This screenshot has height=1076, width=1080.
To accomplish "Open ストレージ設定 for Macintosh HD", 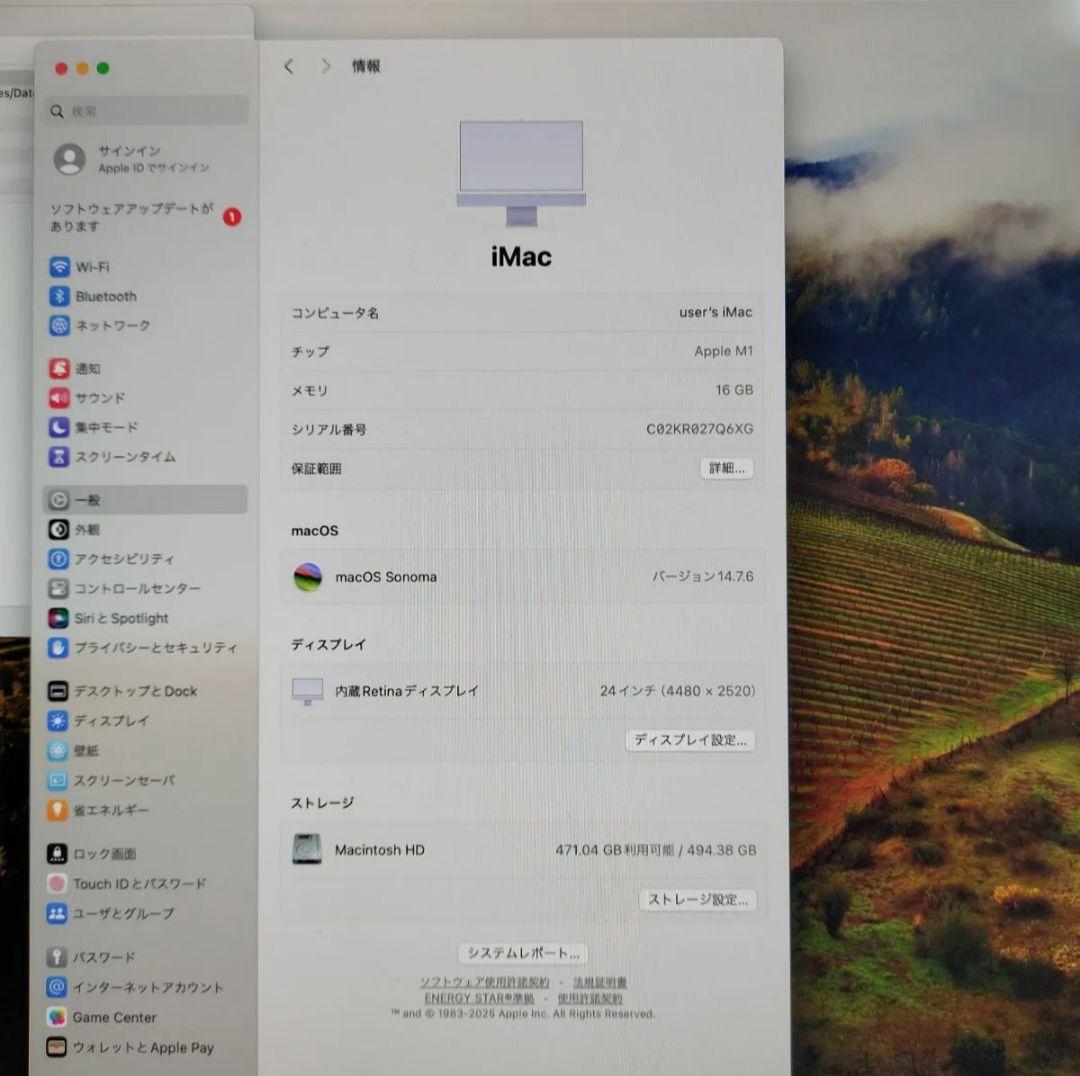I will click(x=698, y=900).
